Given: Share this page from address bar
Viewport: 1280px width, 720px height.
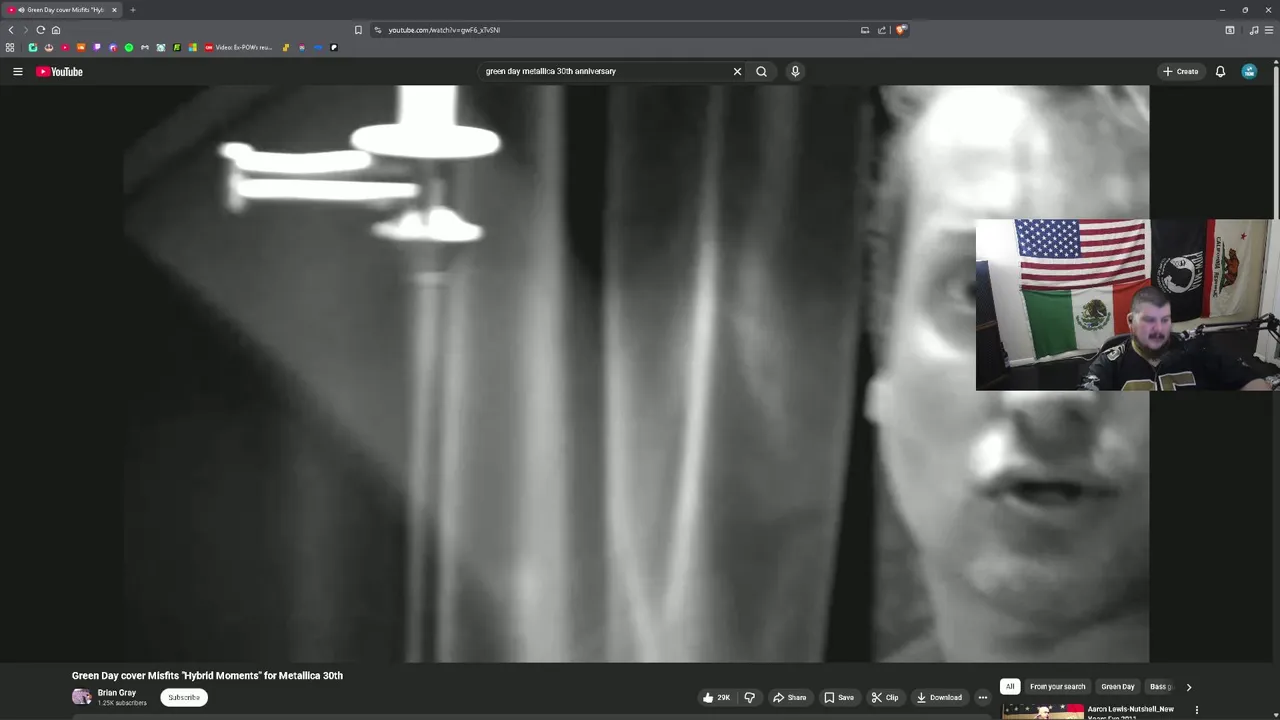Looking at the screenshot, I should [882, 30].
